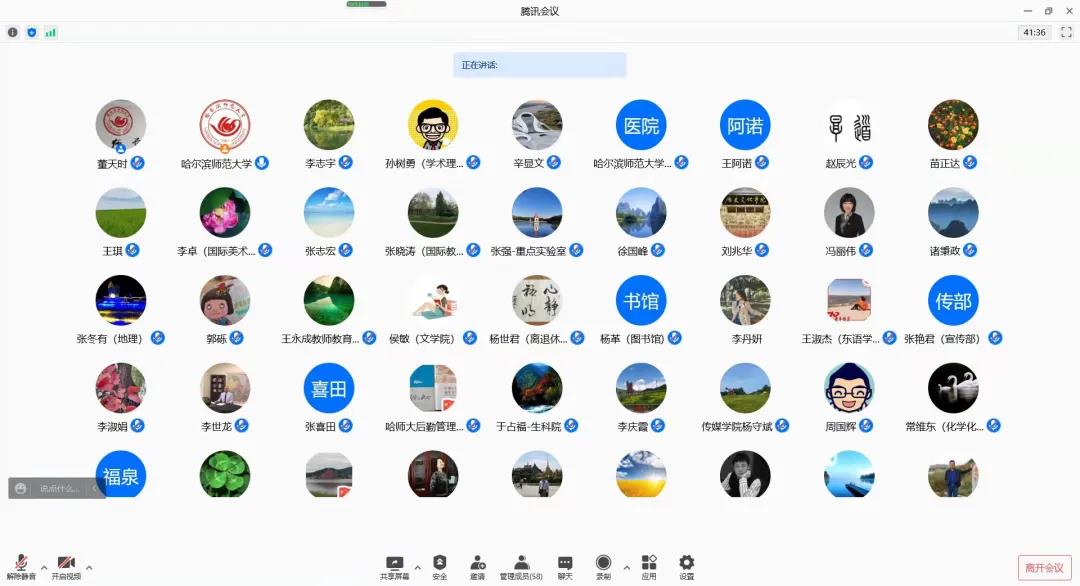Expand the arrow beside 共享屏幕

[x=418, y=567]
